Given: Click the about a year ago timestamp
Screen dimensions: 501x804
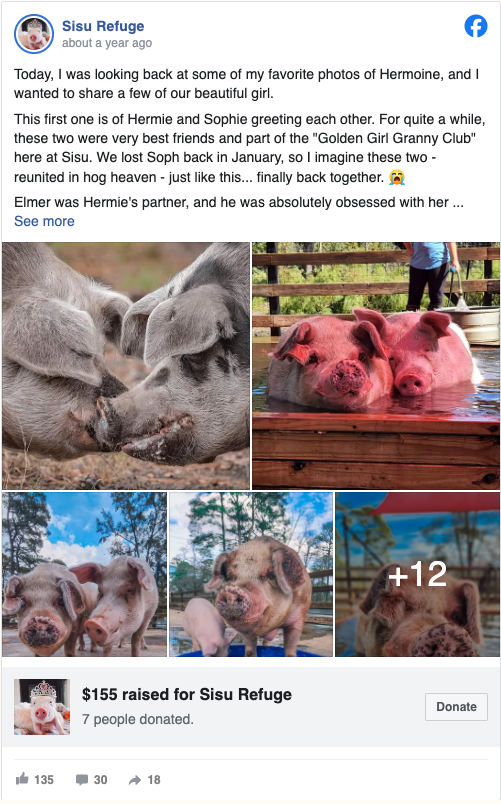Looking at the screenshot, I should 107,43.
